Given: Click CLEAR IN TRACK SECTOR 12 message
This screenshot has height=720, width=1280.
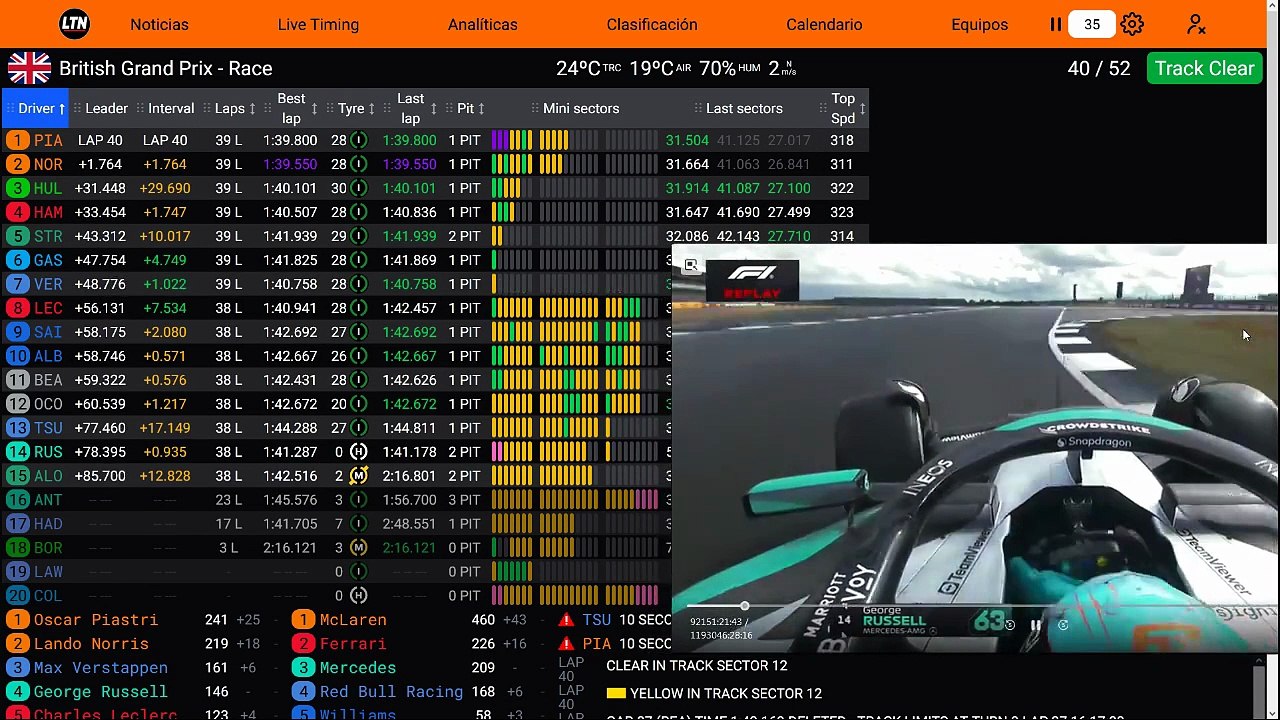Looking at the screenshot, I should click(696, 666).
